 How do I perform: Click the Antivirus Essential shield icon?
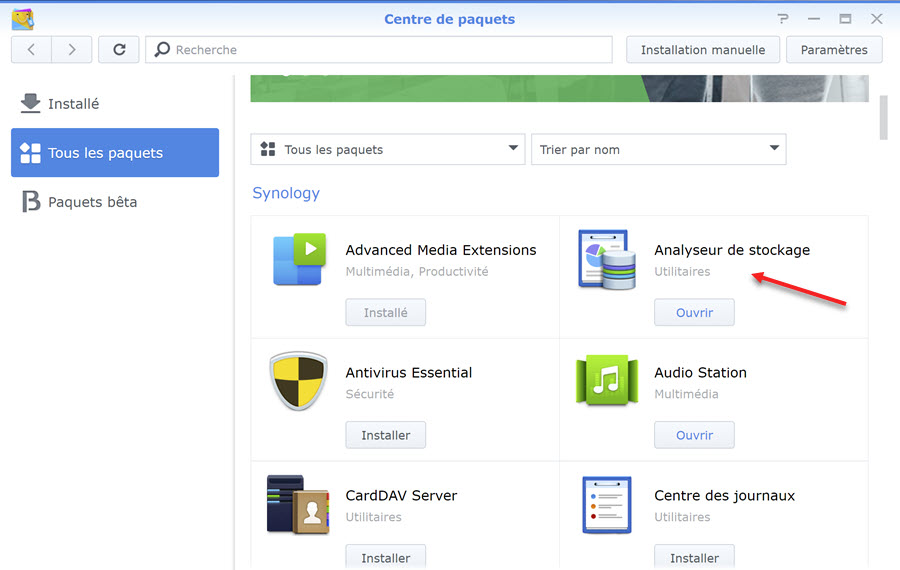pyautogui.click(x=298, y=381)
